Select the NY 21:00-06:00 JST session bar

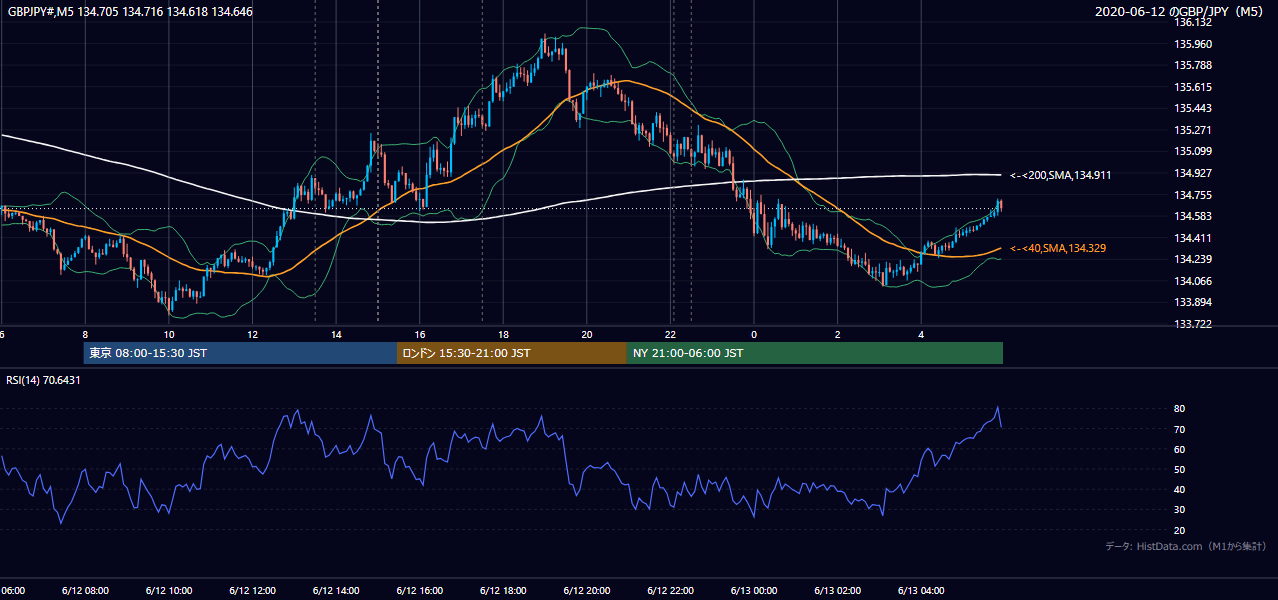tap(815, 353)
